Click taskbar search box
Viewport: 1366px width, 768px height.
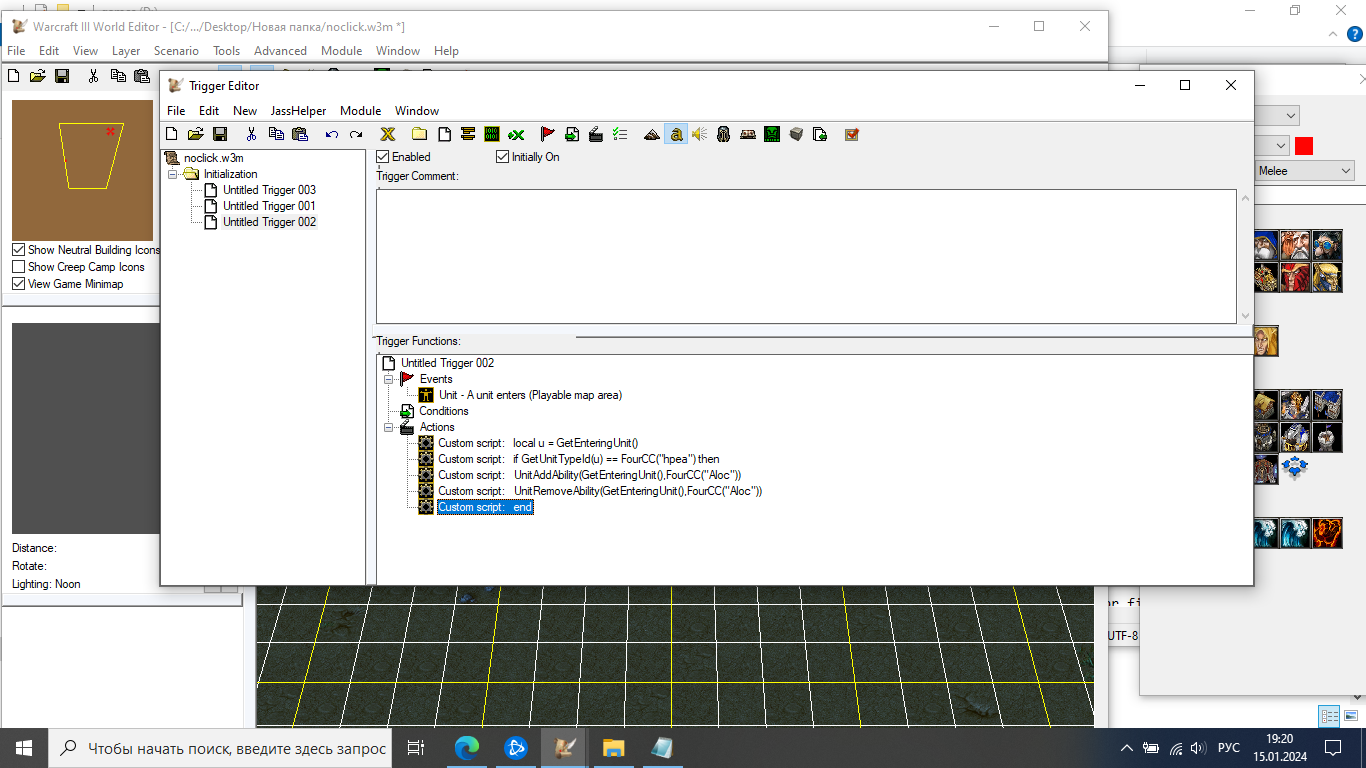coord(222,748)
